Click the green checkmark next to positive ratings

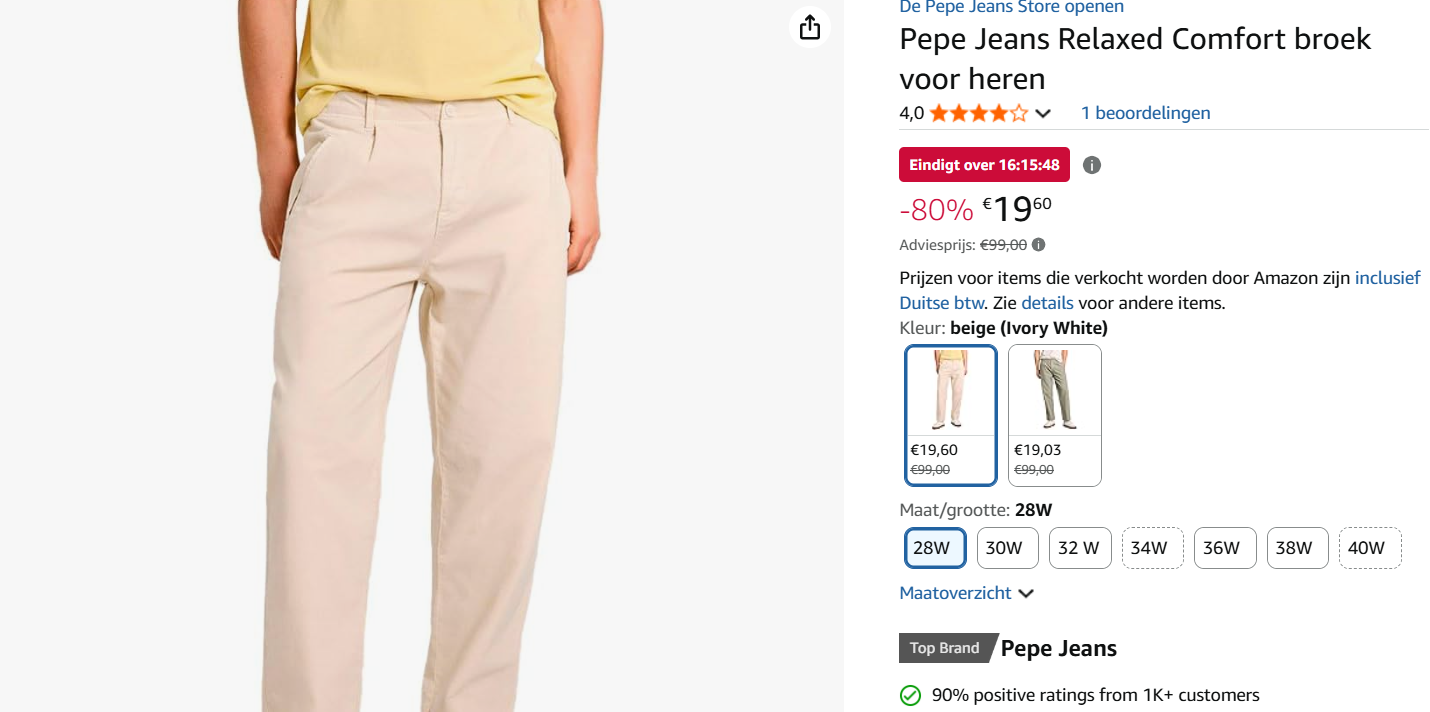[x=910, y=694]
